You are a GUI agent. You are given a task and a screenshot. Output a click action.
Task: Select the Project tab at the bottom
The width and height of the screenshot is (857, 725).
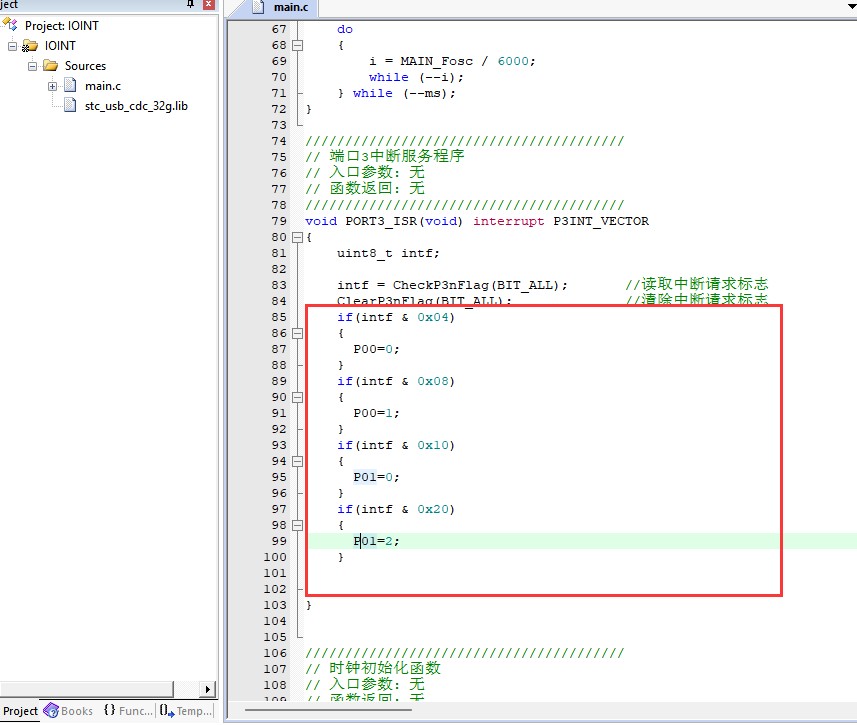pos(21,711)
